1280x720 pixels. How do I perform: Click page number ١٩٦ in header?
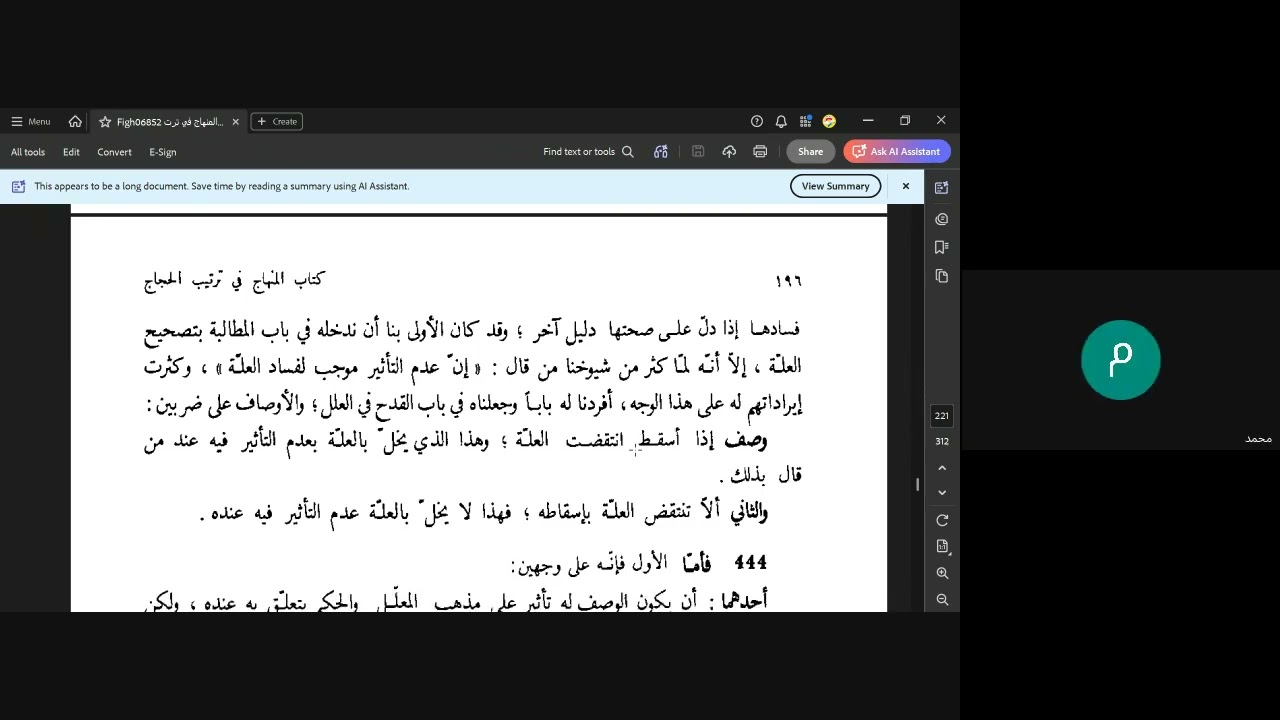point(789,282)
